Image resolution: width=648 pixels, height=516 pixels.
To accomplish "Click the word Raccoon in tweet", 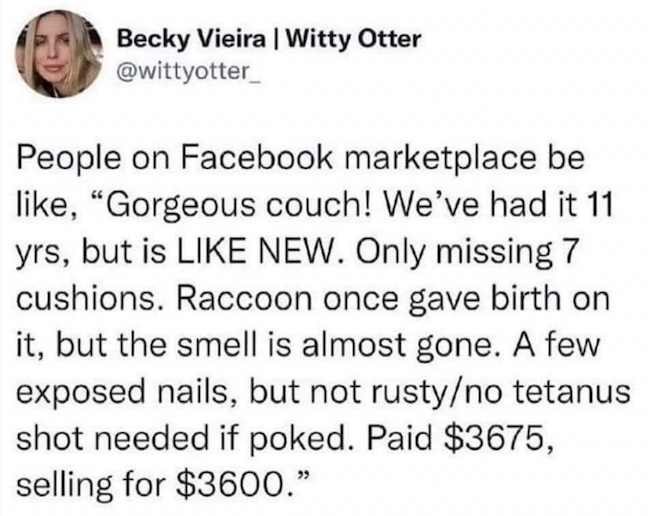I will click(244, 299).
